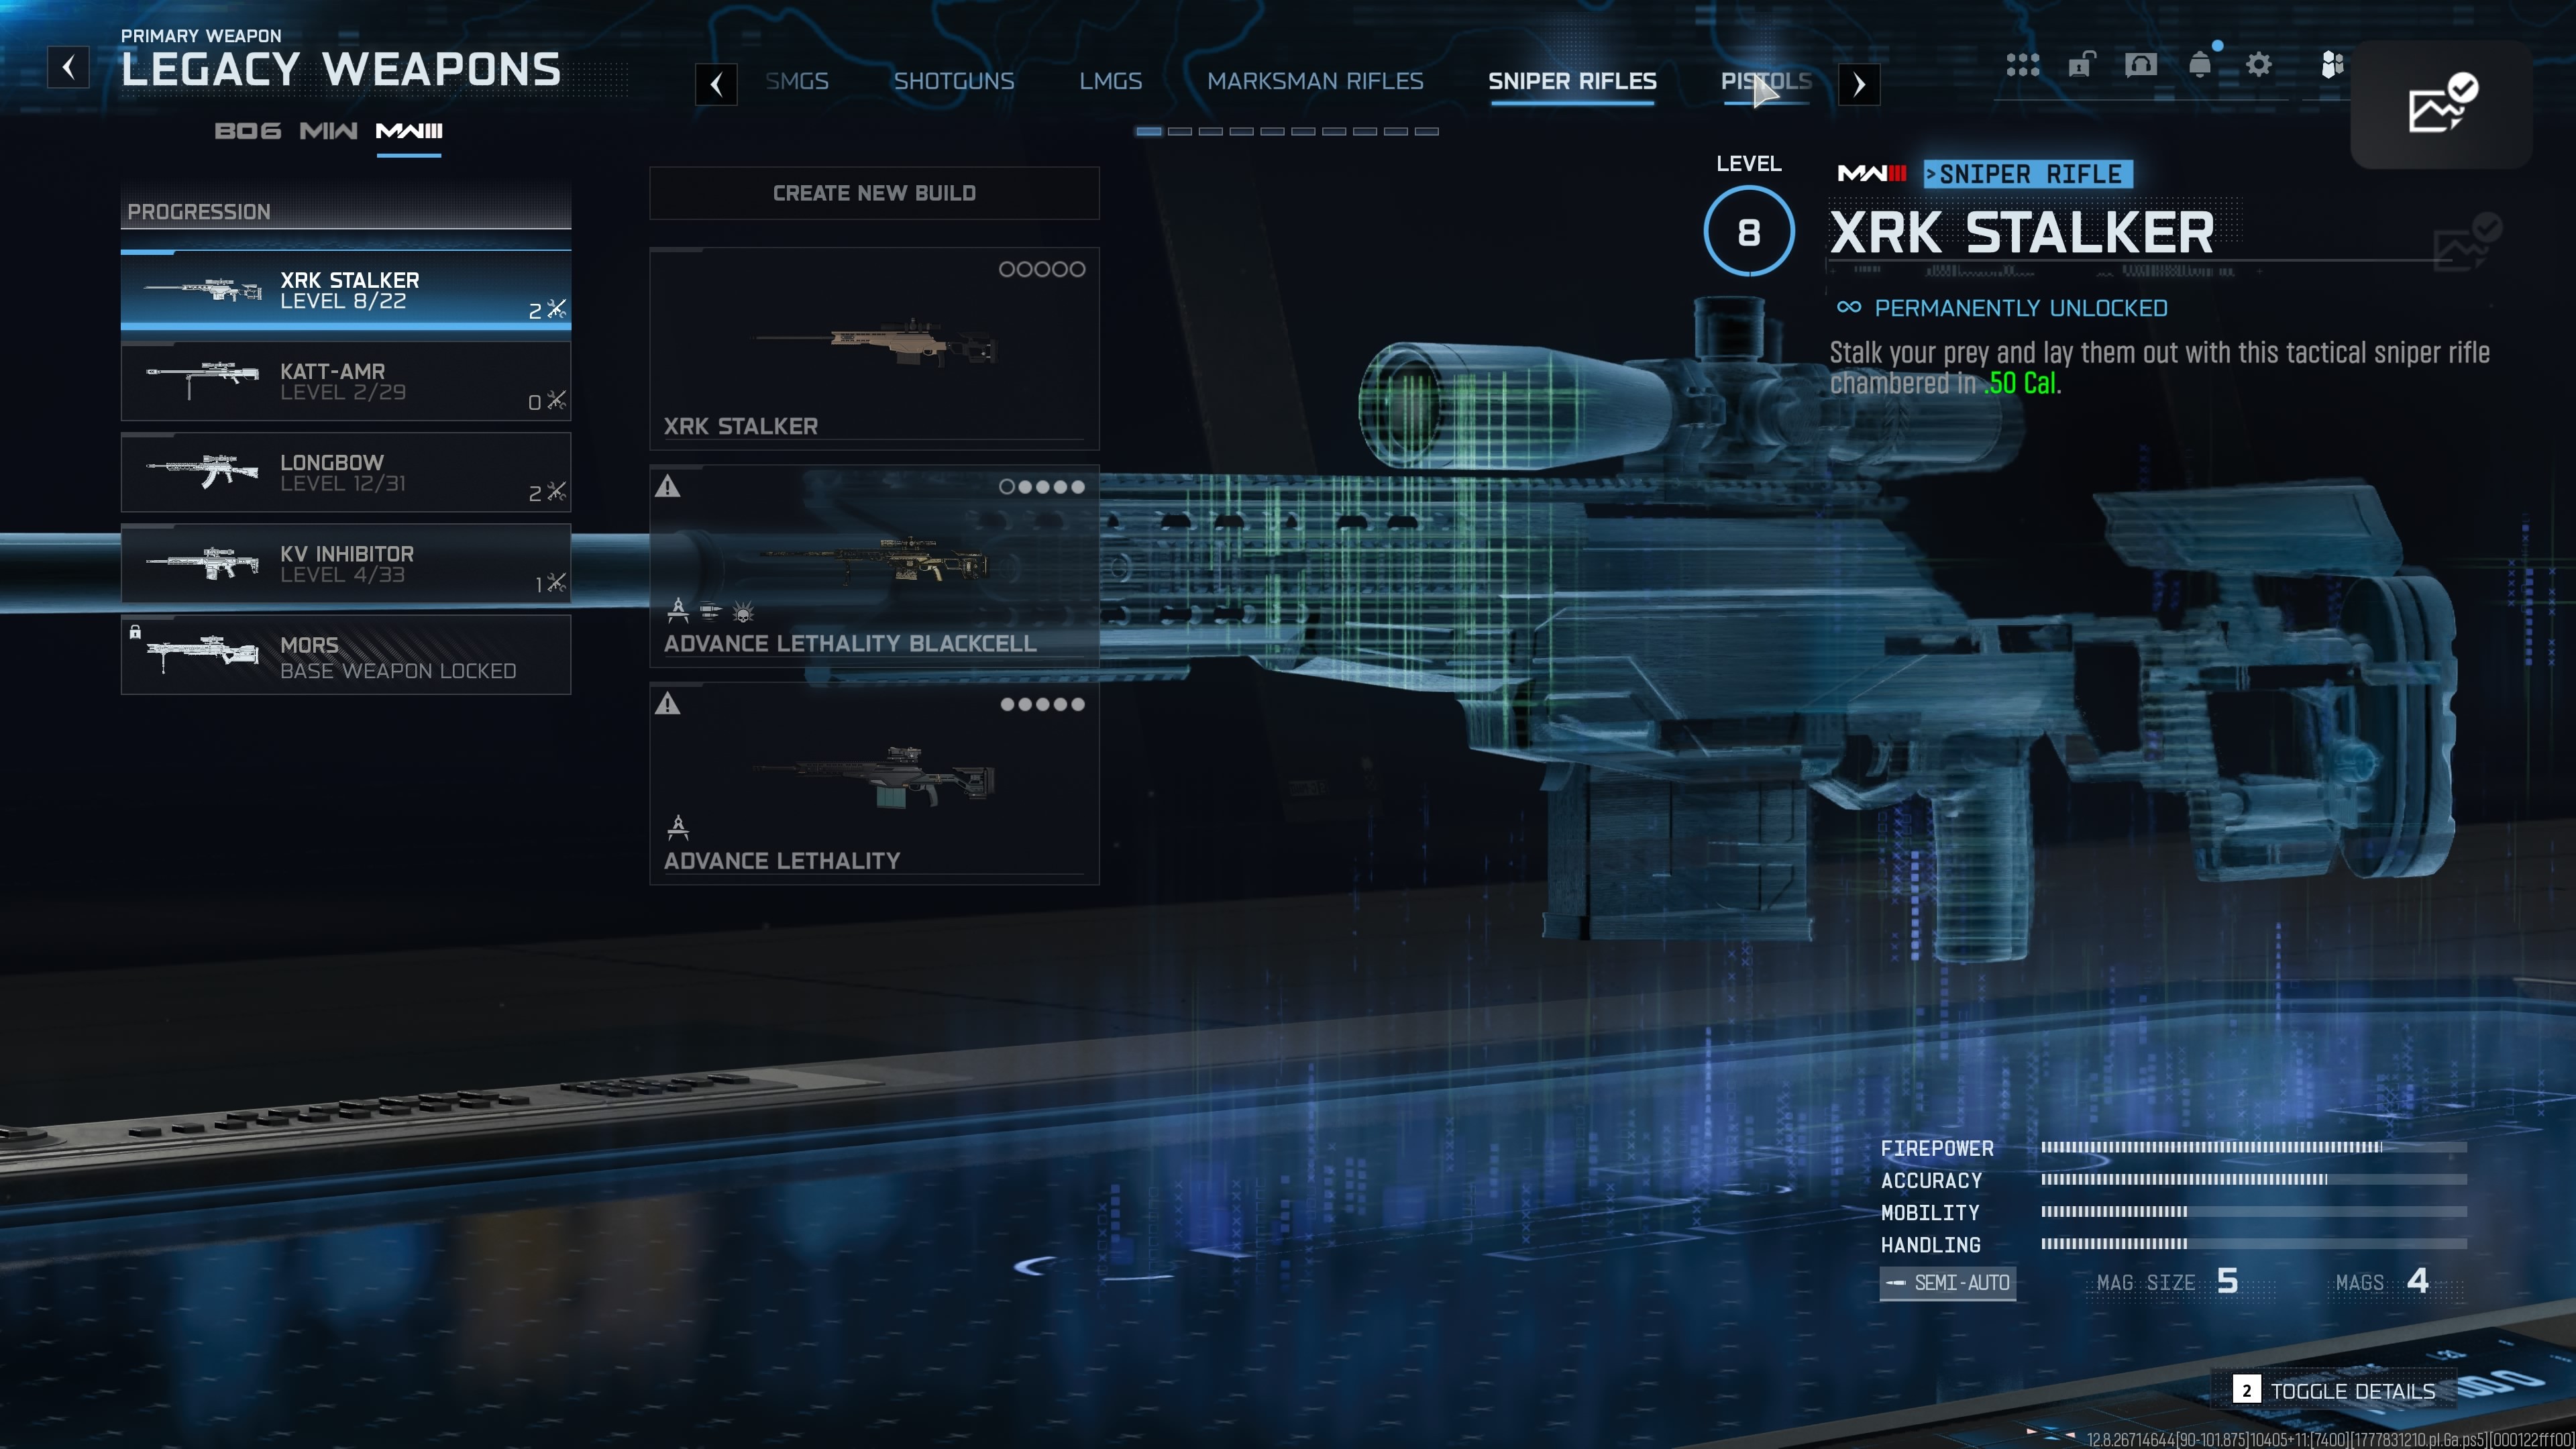Click the Sniper Rifle class tag
The width and height of the screenshot is (2576, 1449).
[x=2028, y=174]
